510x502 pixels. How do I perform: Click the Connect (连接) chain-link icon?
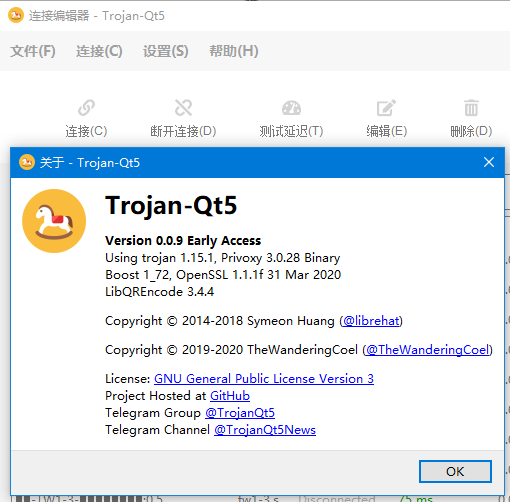click(86, 108)
